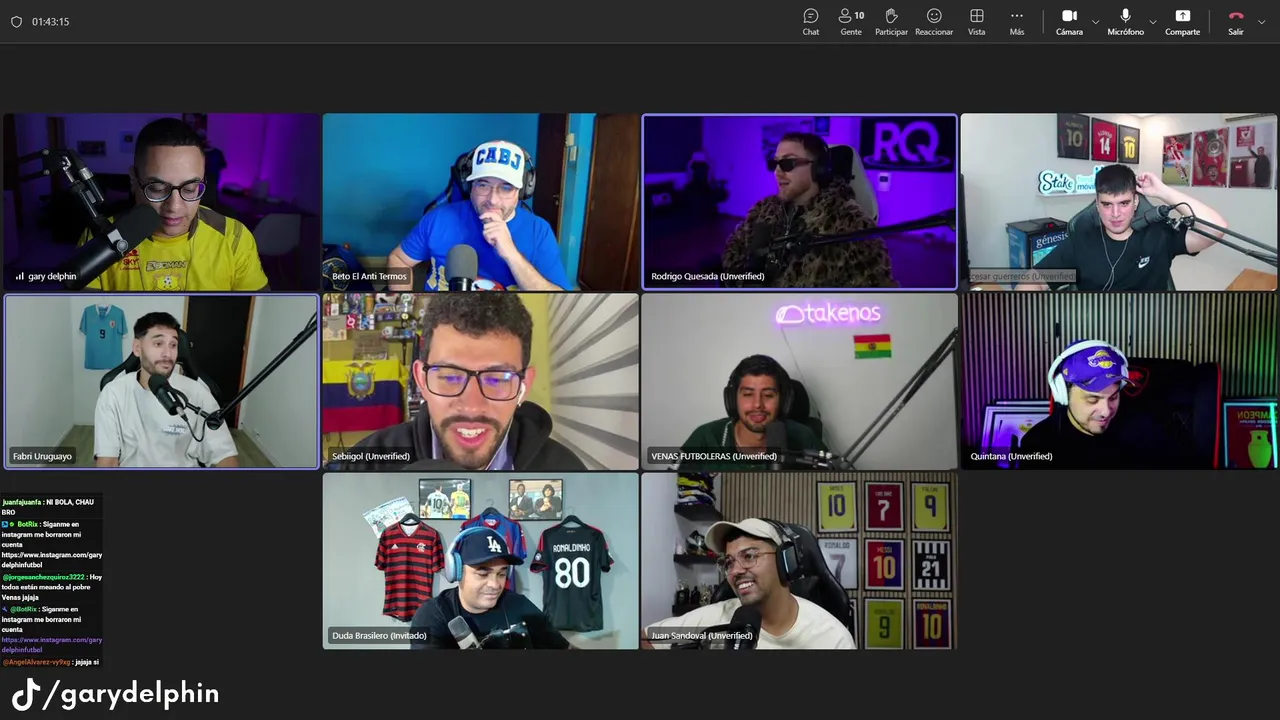The image size is (1280, 720).
Task: Select Sebiigol video tile
Action: pos(480,381)
